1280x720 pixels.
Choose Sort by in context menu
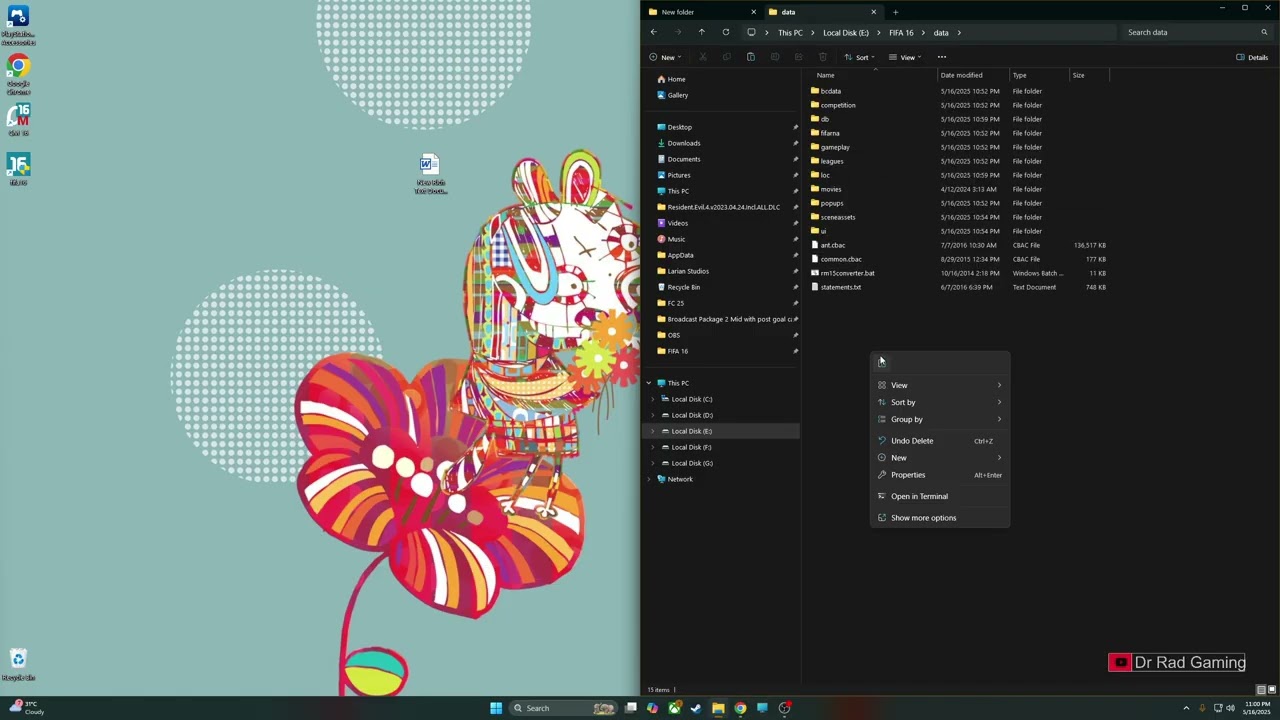[940, 402]
